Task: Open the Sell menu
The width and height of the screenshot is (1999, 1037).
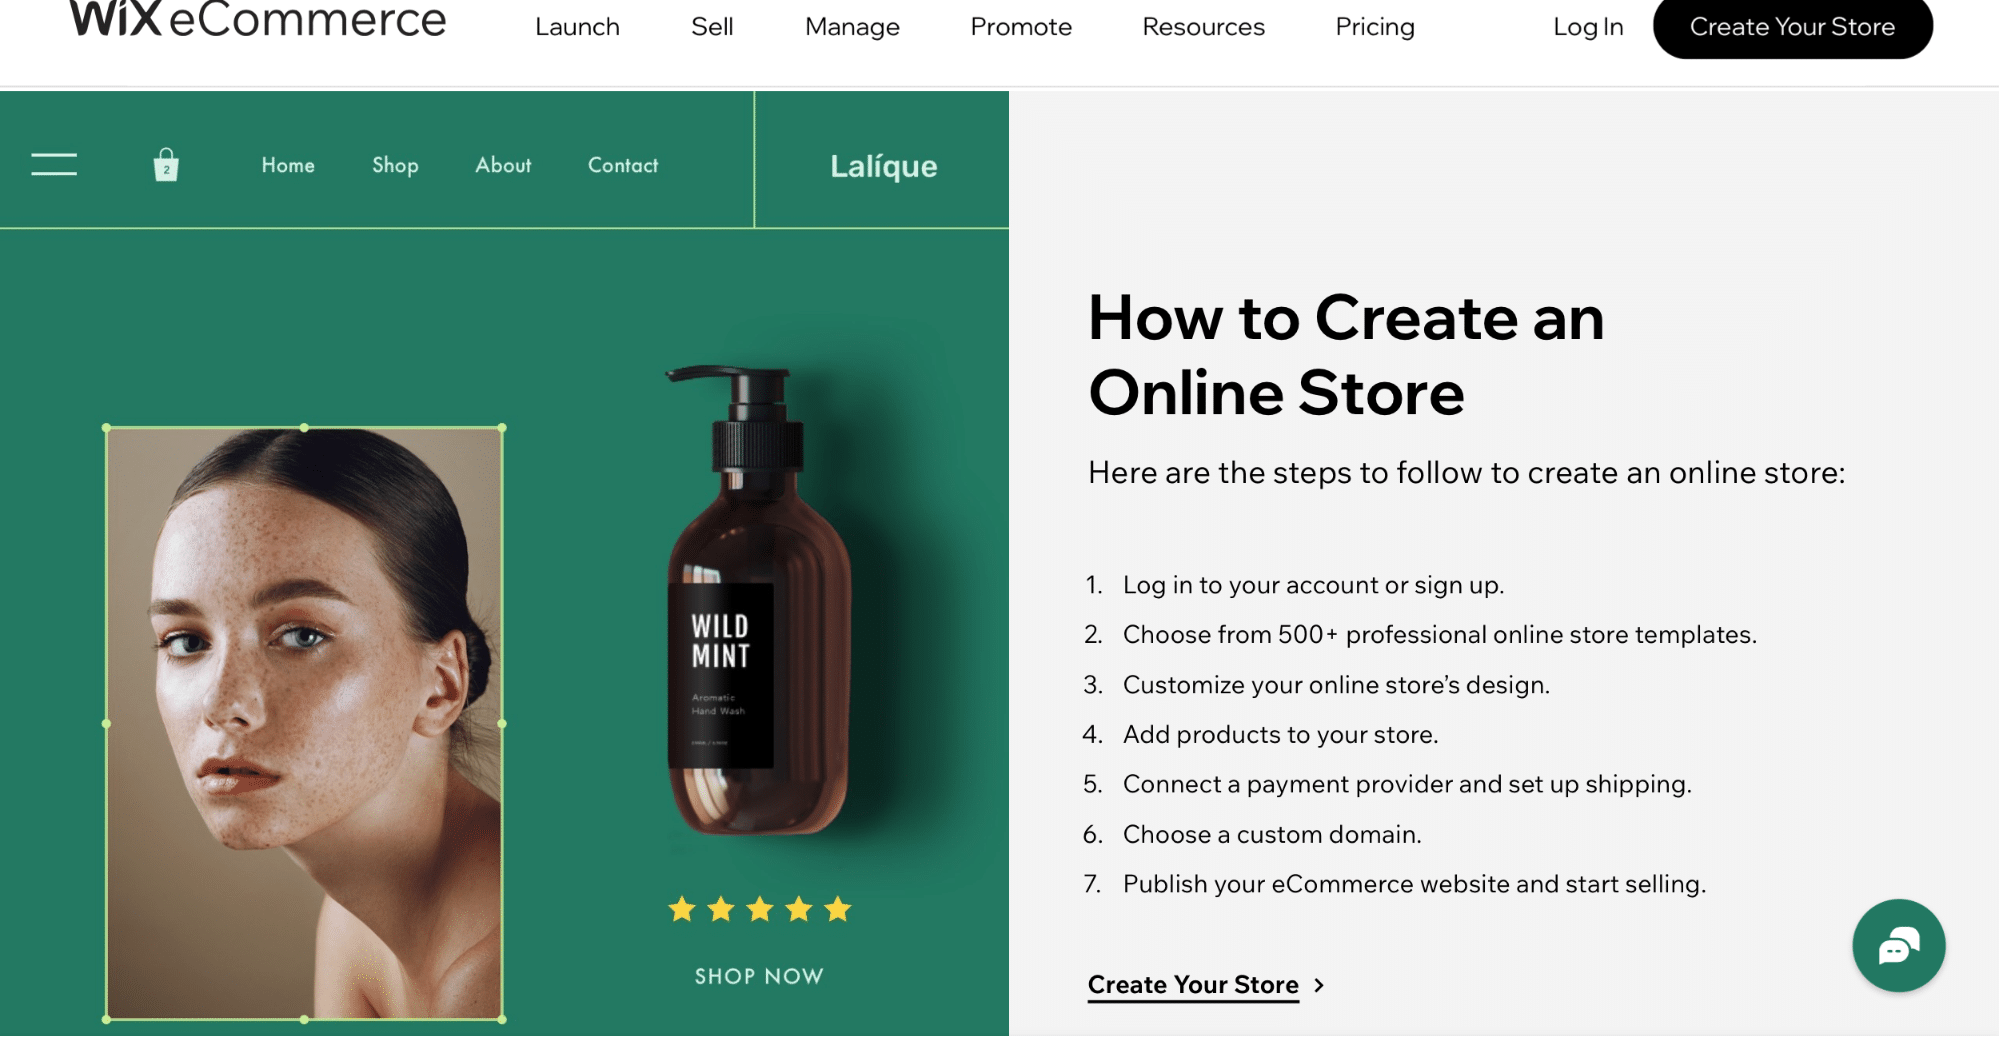Action: click(x=712, y=27)
